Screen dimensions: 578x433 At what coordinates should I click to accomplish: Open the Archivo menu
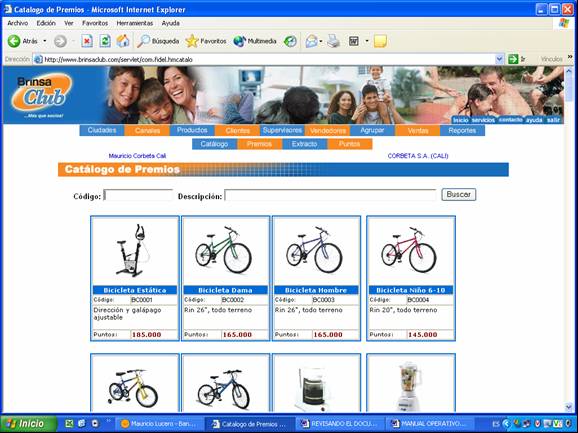pyautogui.click(x=18, y=23)
